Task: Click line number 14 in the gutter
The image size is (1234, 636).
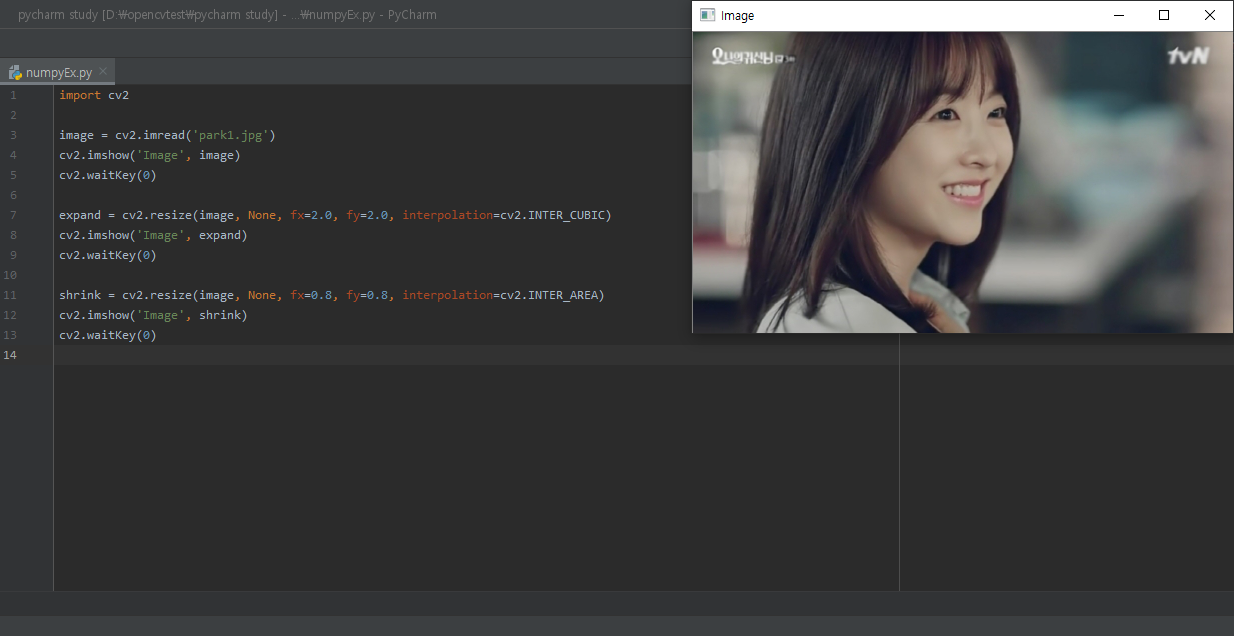Action: pyautogui.click(x=11, y=355)
